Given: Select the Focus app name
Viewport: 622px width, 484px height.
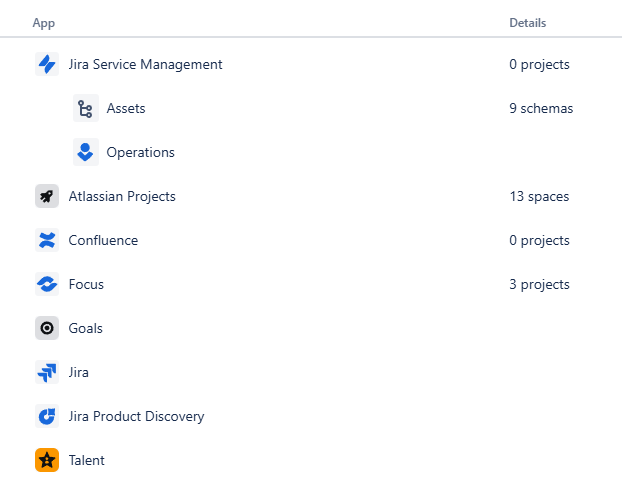Looking at the screenshot, I should click(86, 284).
